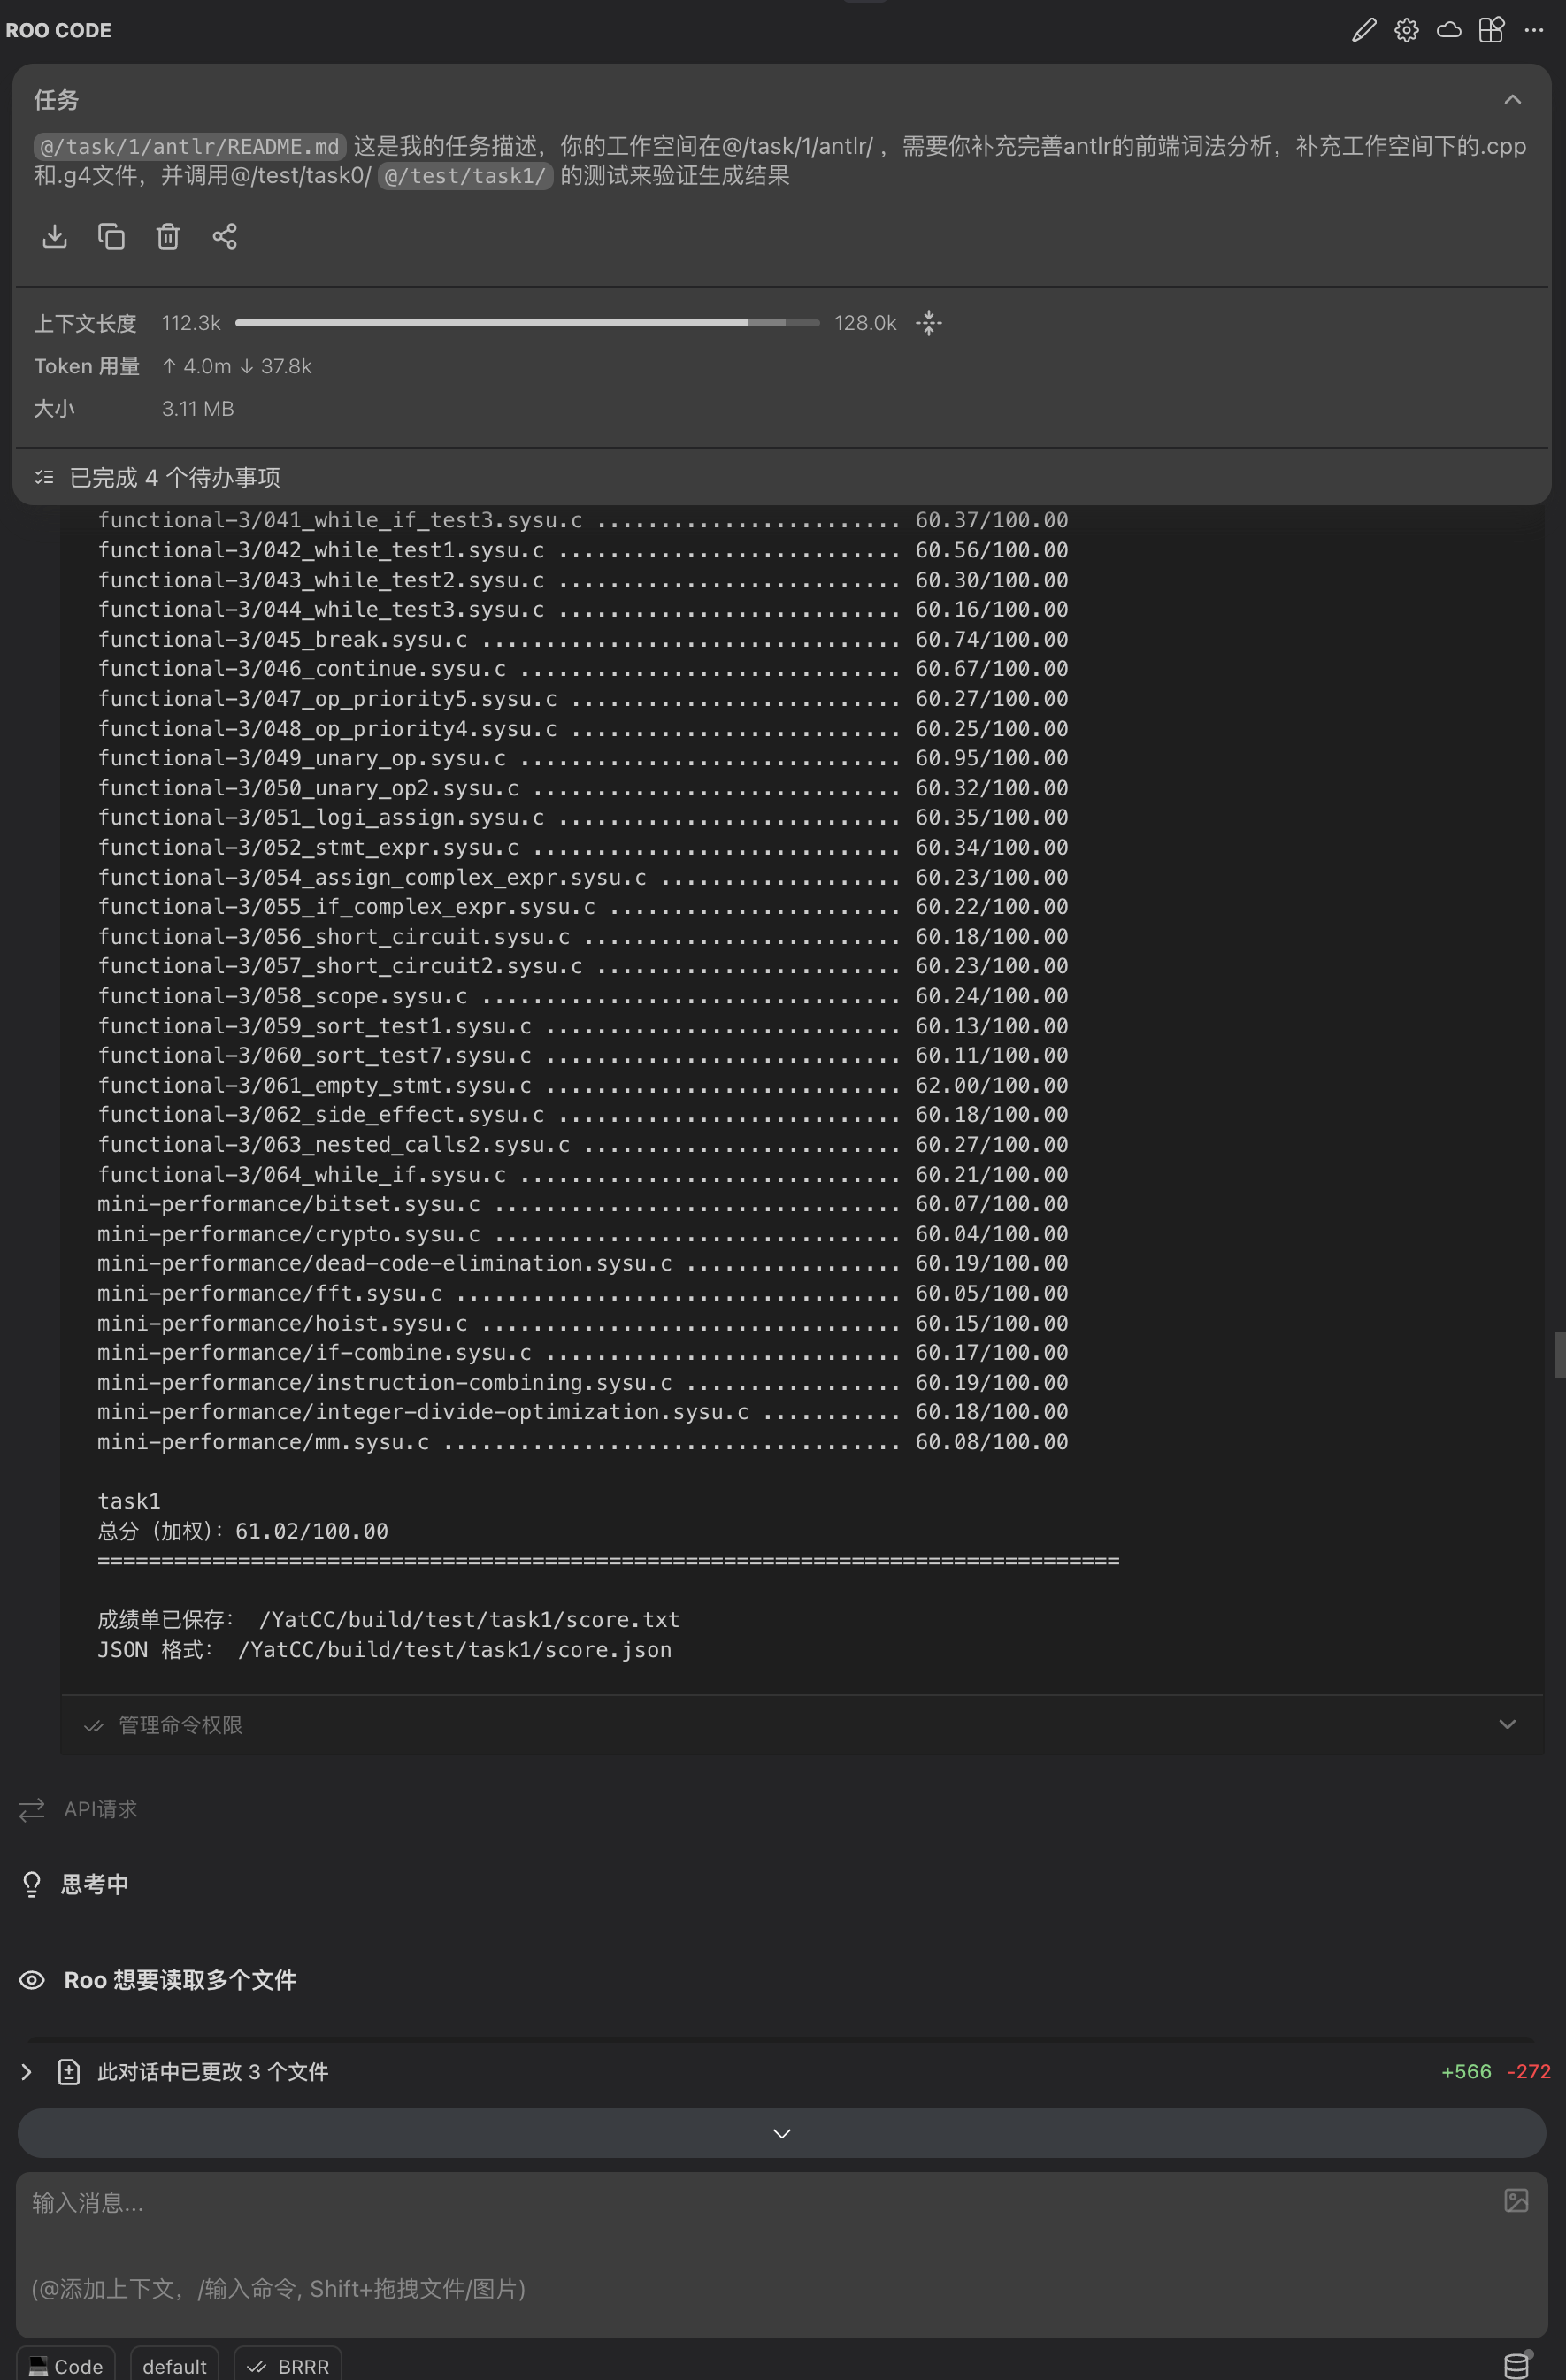This screenshot has height=2380, width=1566.
Task: Open Roo Code settings gear
Action: click(1406, 30)
